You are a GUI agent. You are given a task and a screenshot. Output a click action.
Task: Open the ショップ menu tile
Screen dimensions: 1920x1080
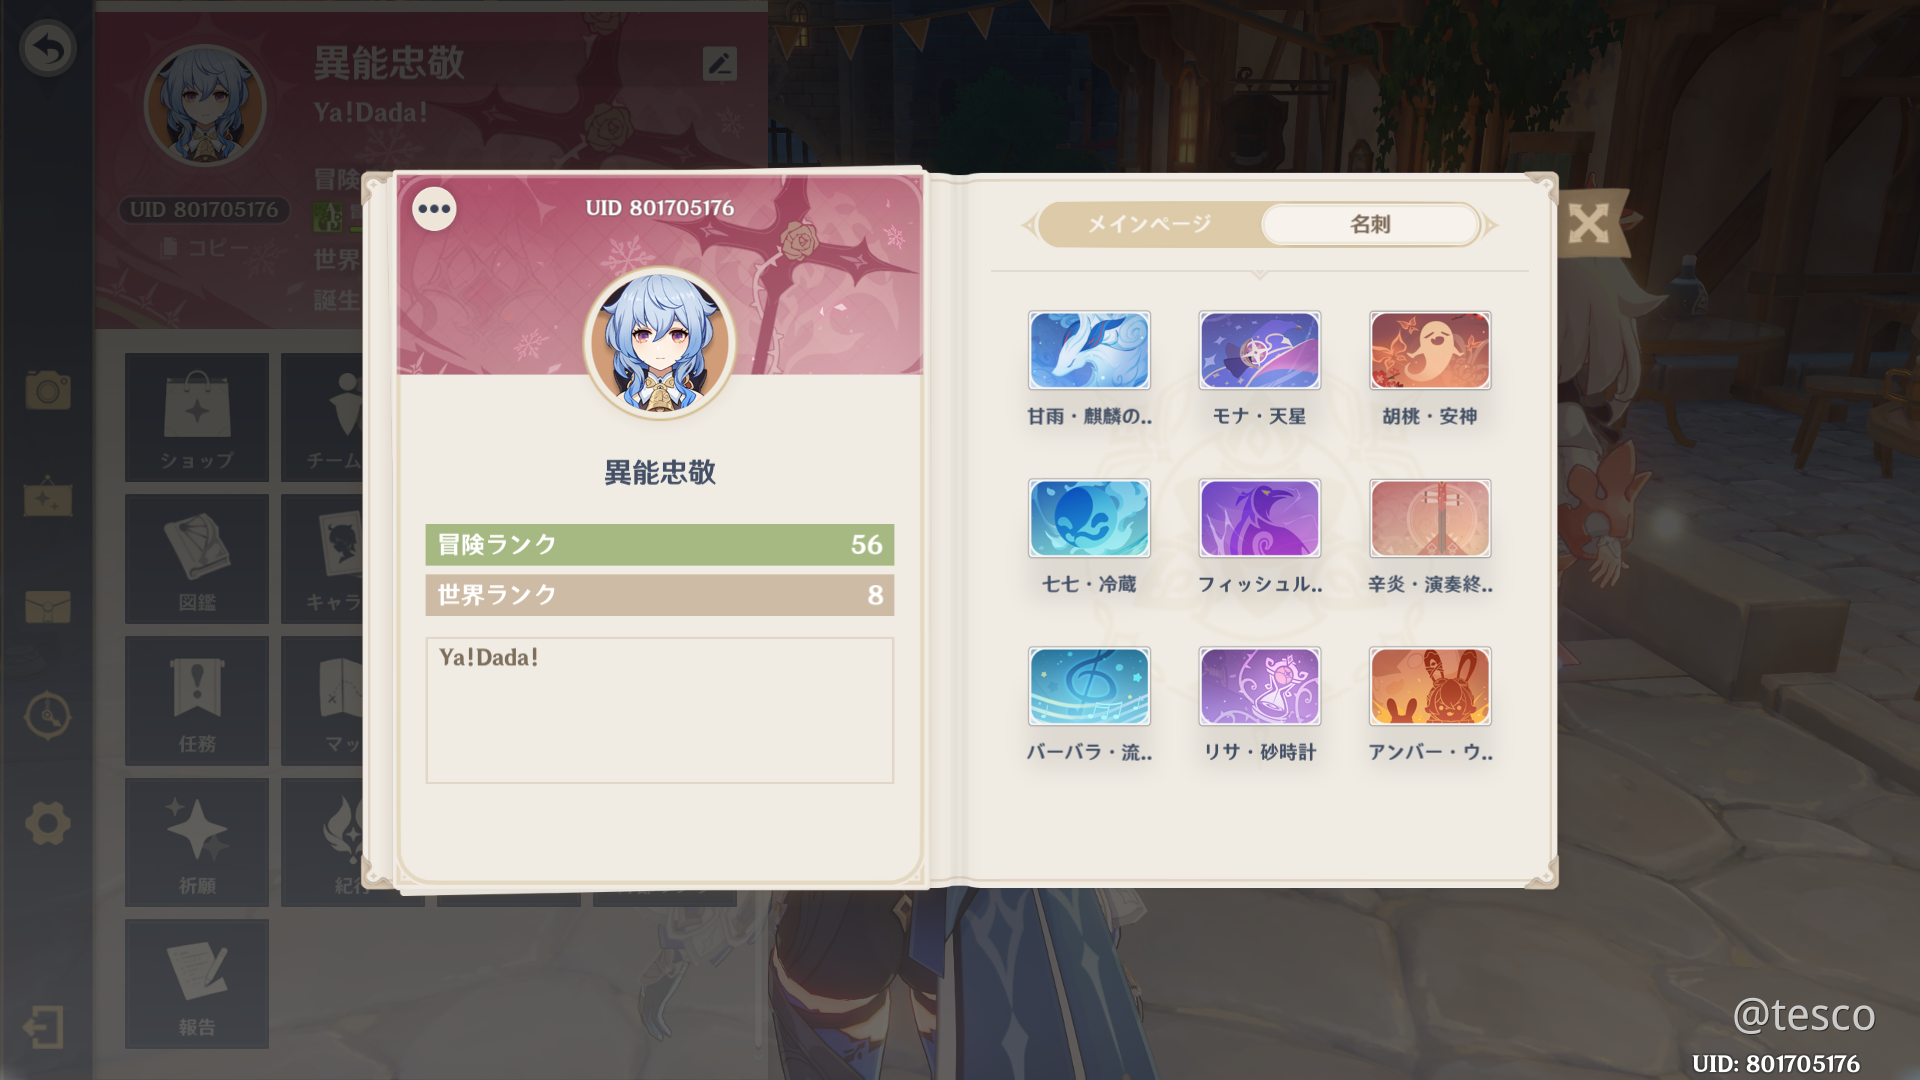[x=197, y=417]
